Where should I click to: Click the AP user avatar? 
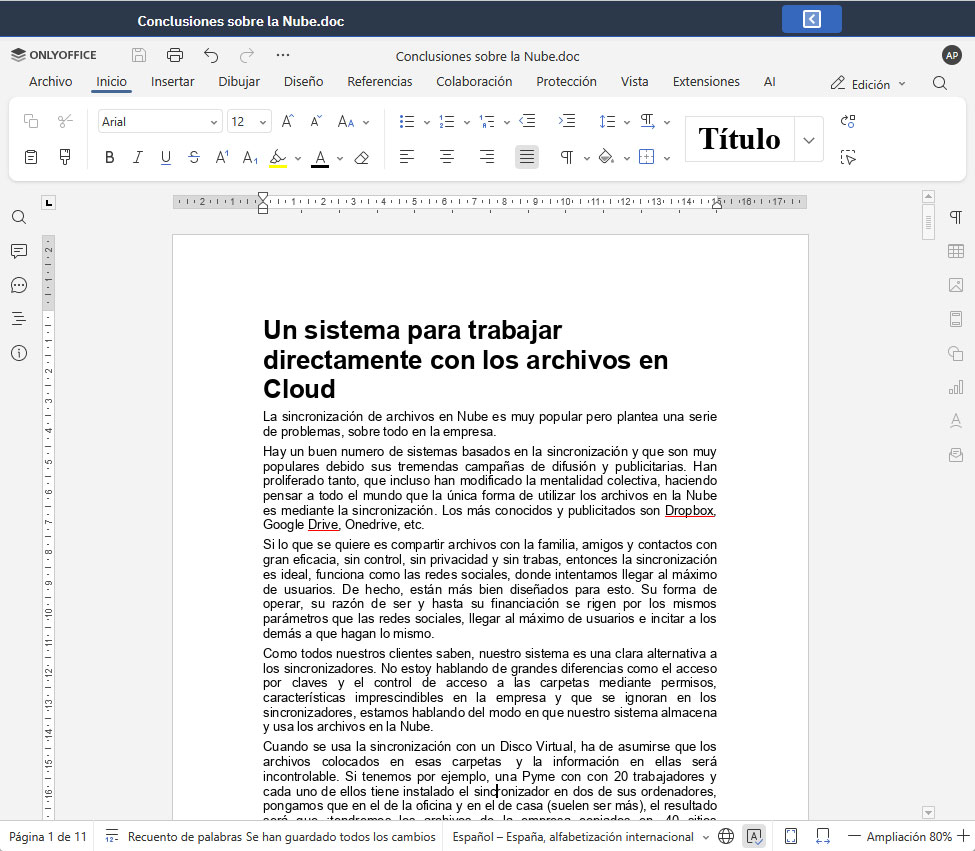click(952, 55)
